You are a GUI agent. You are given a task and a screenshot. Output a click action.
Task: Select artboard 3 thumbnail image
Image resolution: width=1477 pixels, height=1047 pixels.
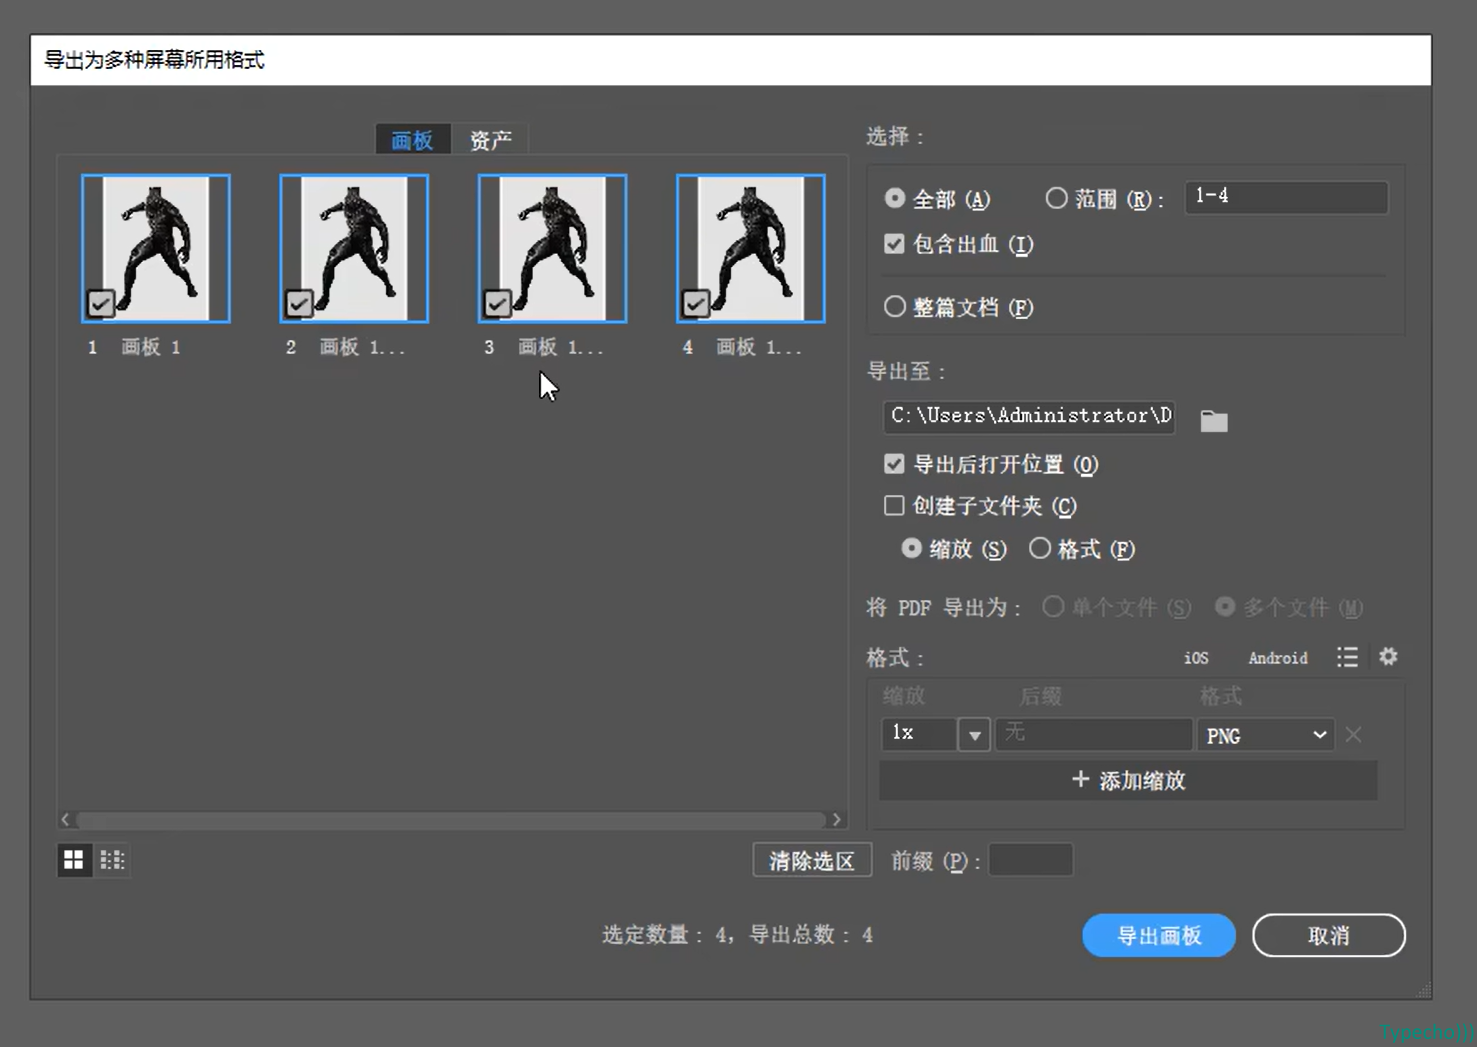point(552,248)
